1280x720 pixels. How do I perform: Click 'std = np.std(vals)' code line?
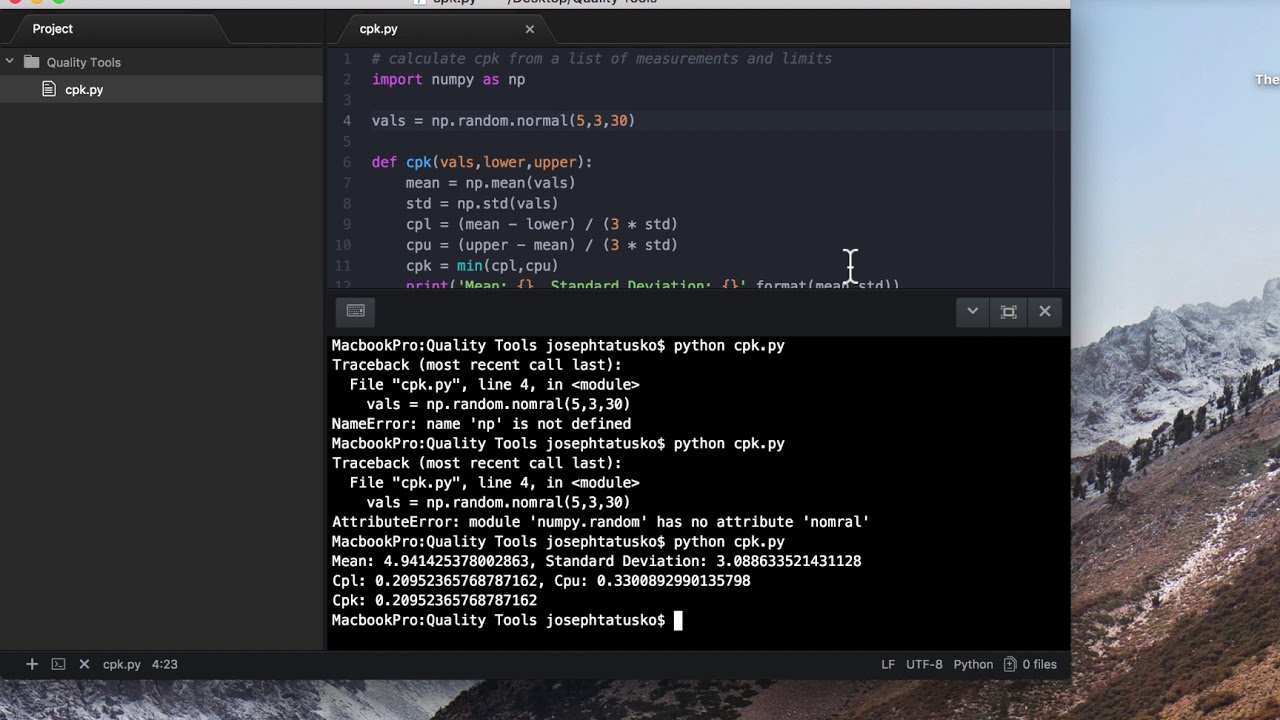click(482, 204)
